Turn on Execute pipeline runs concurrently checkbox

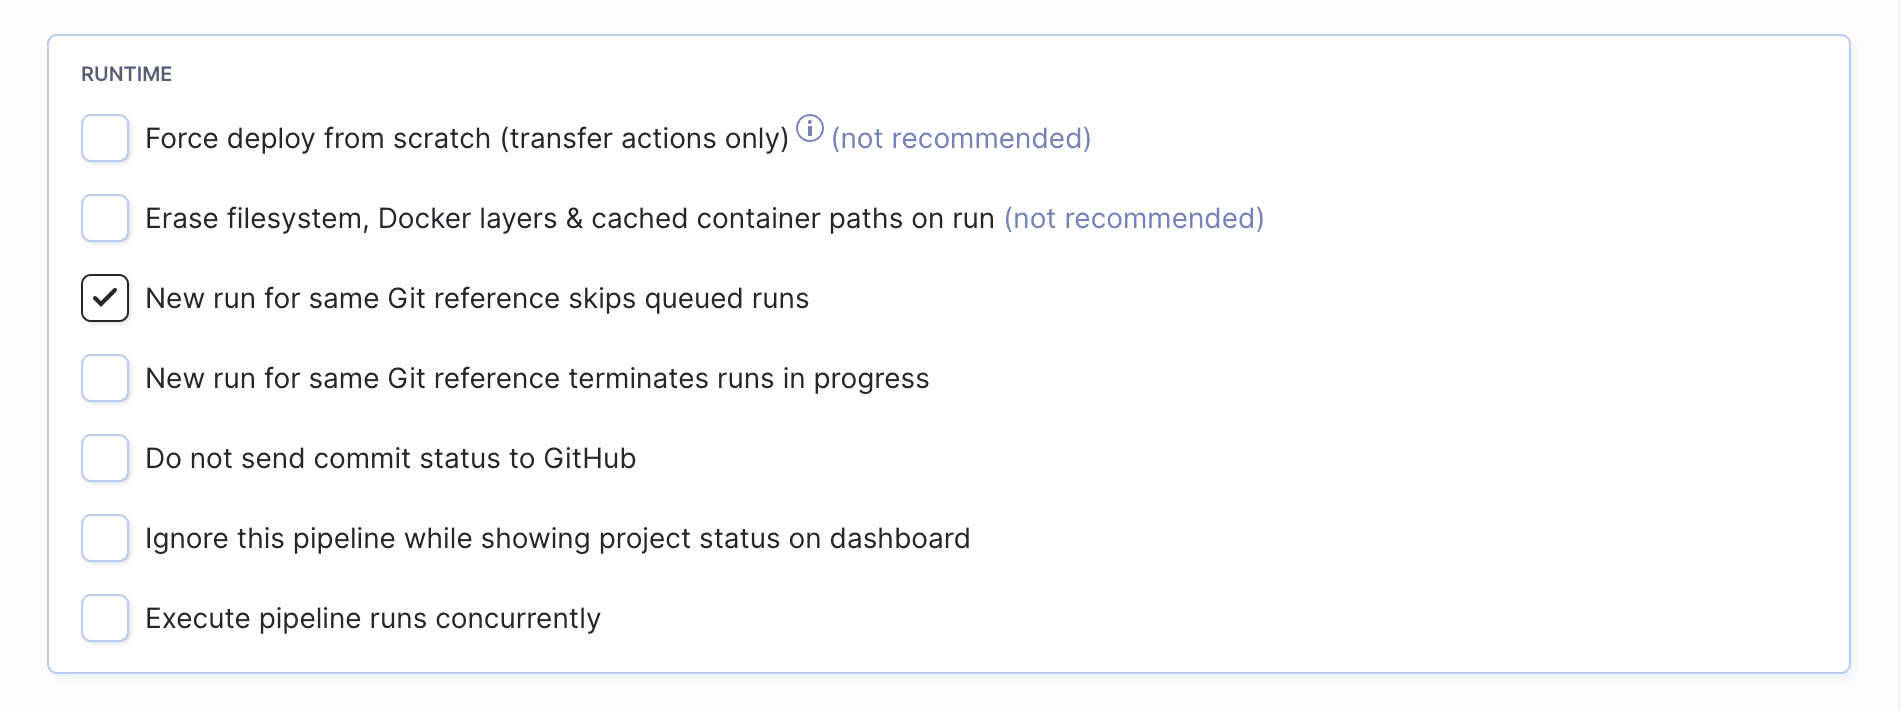pyautogui.click(x=105, y=618)
